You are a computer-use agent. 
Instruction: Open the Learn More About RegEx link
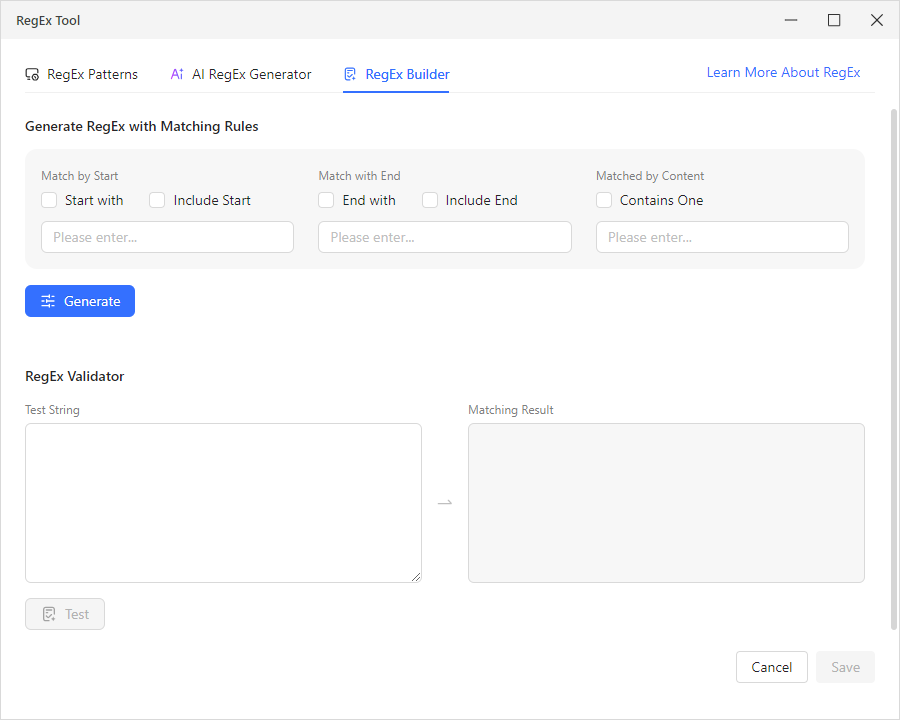(x=783, y=72)
